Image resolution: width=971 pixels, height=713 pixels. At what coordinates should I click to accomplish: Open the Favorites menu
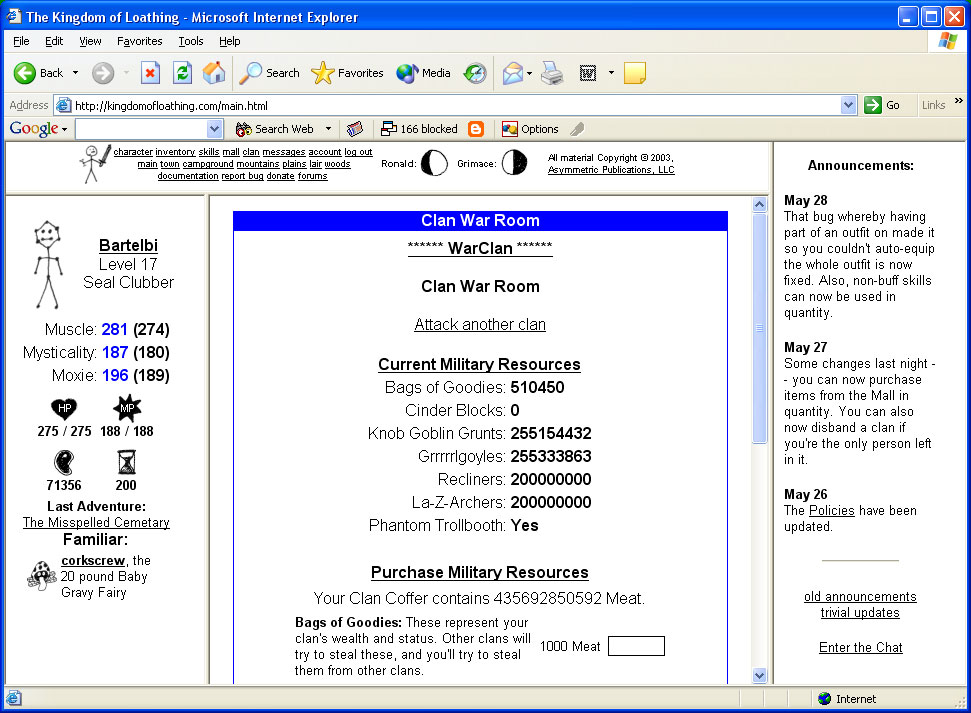coord(139,41)
